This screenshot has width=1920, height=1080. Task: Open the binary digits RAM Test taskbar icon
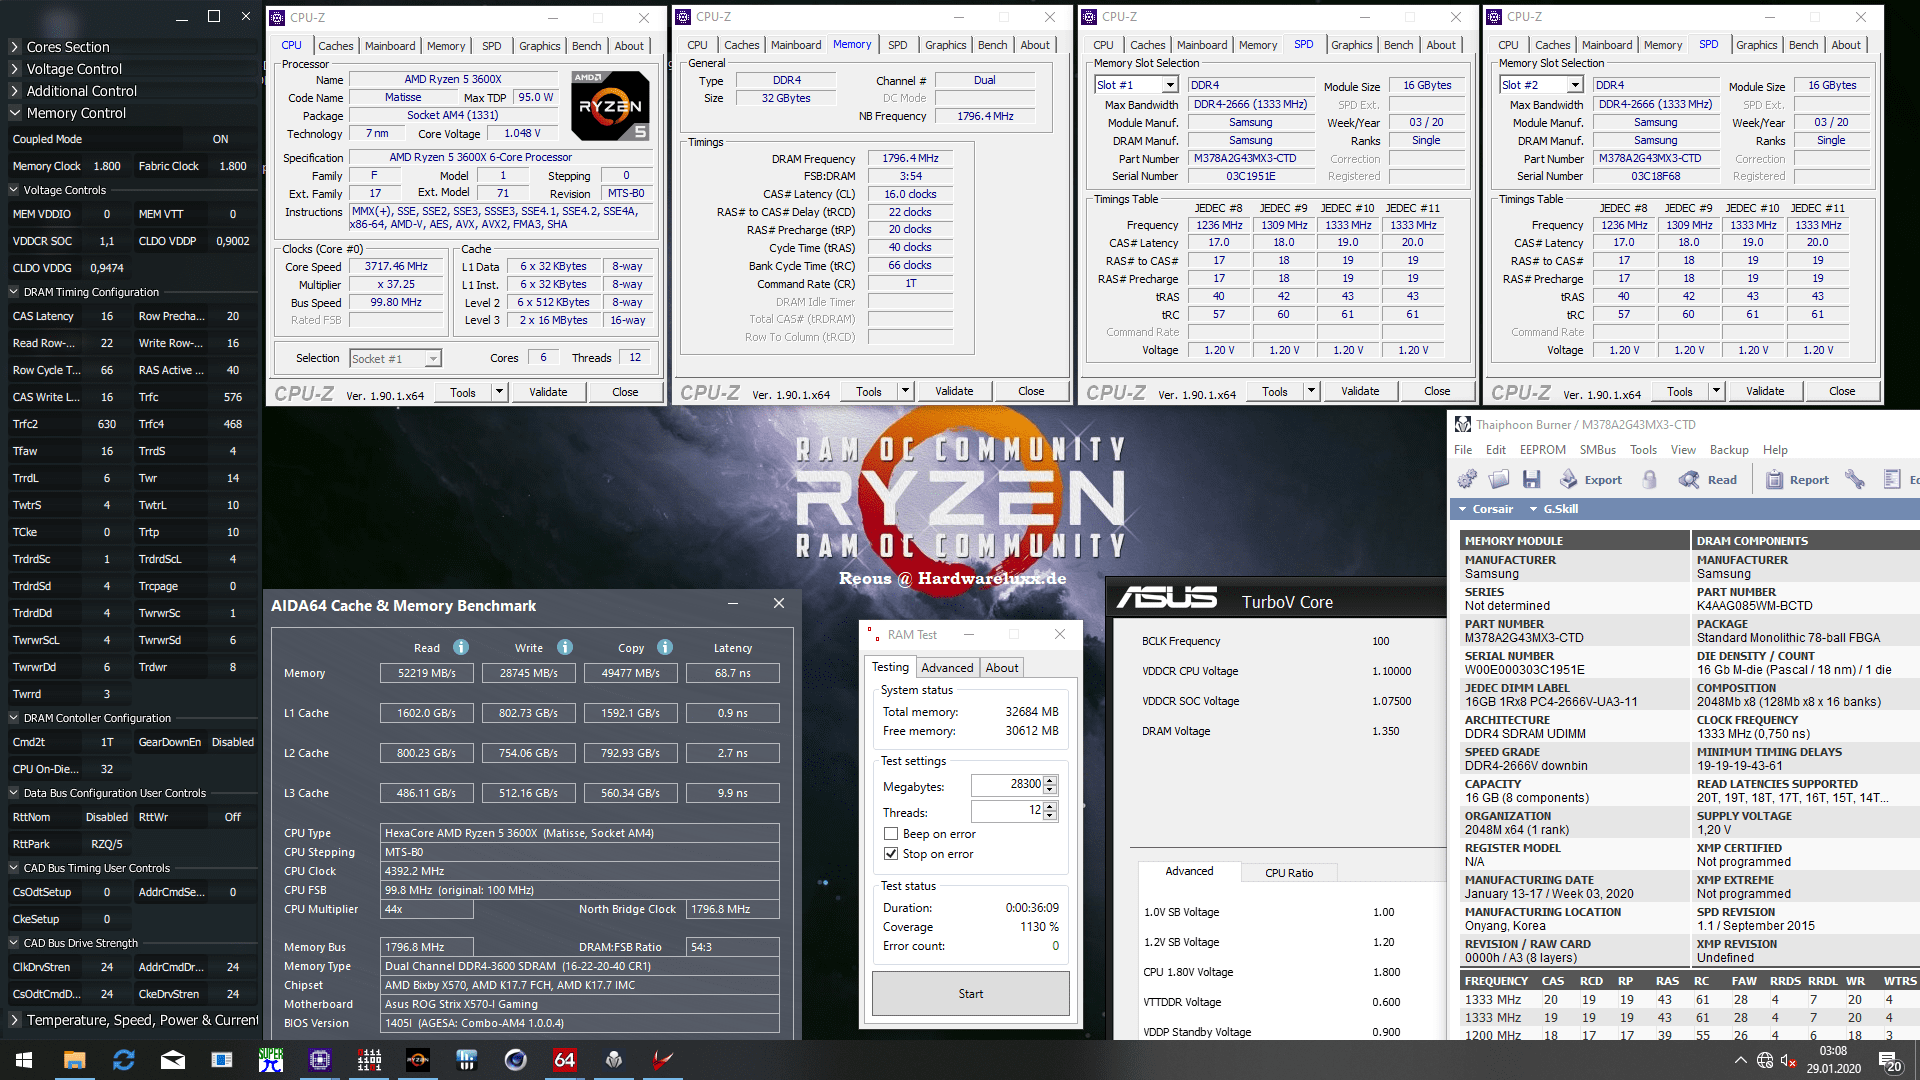[x=369, y=1060]
